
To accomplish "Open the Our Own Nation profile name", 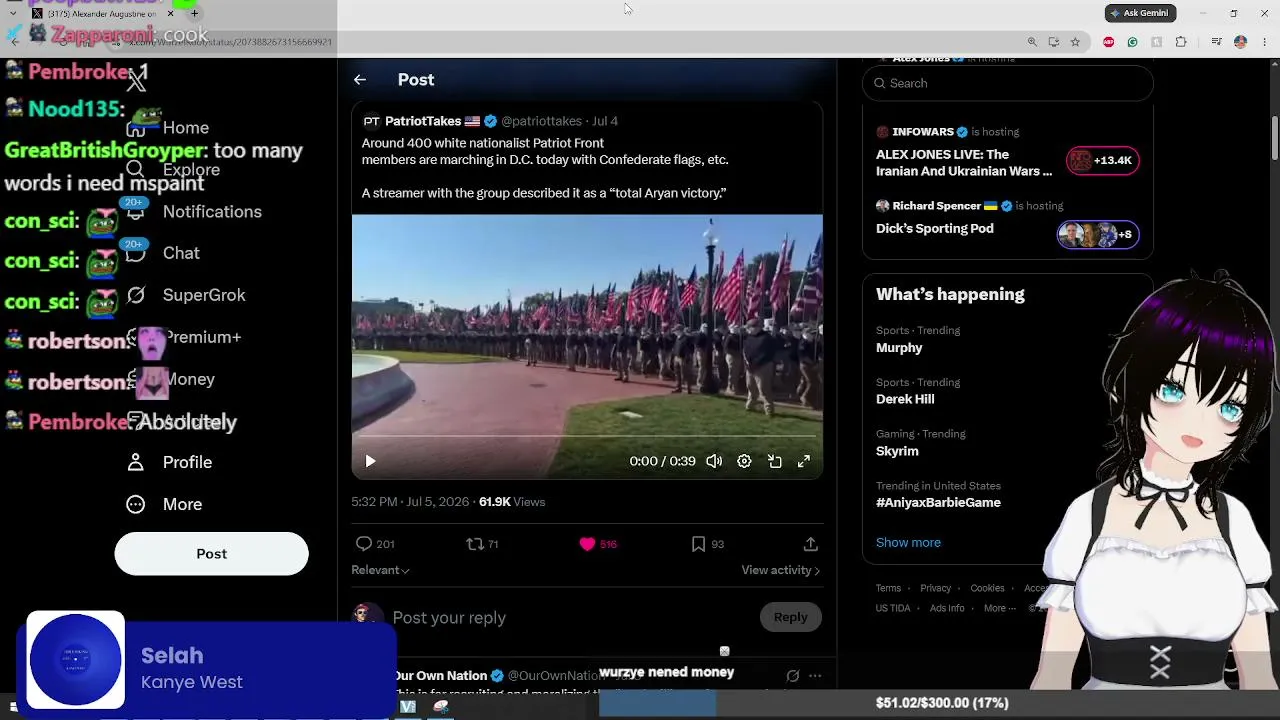I will click(x=440, y=676).
